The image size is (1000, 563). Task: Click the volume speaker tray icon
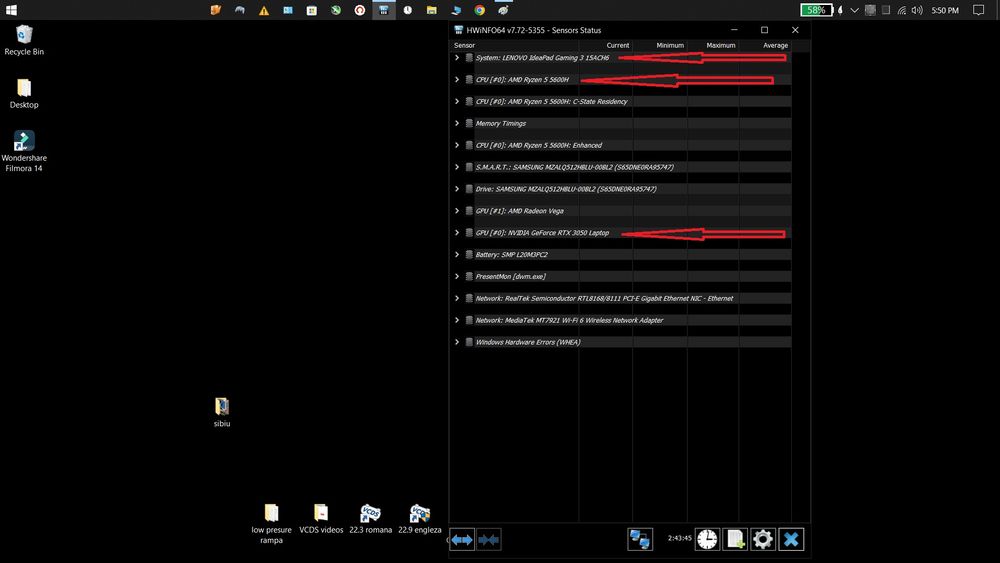[x=917, y=10]
